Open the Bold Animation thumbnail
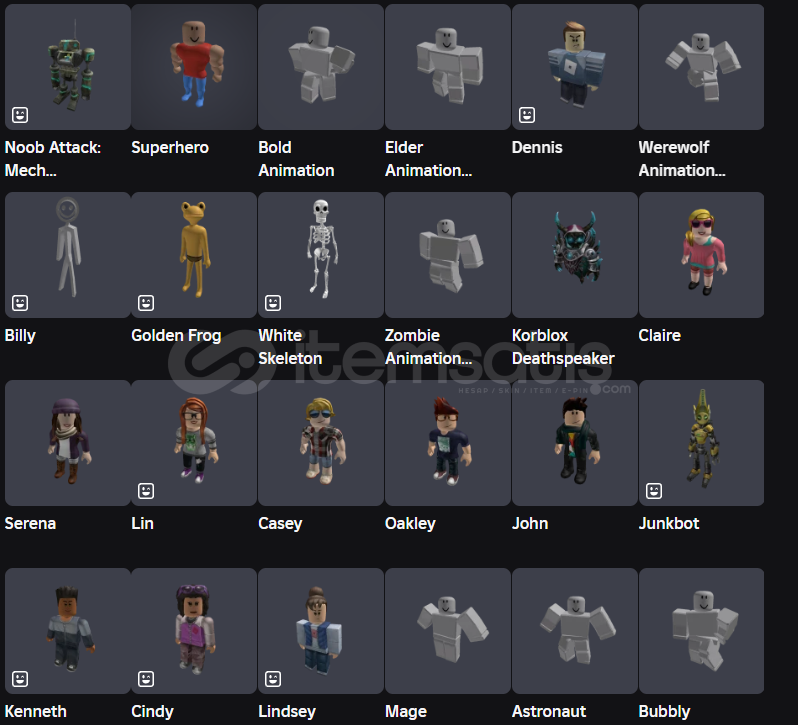Viewport: 798px width, 725px height. [321, 67]
